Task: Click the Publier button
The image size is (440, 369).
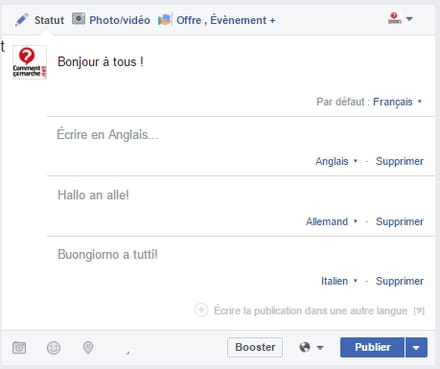Action: click(372, 348)
